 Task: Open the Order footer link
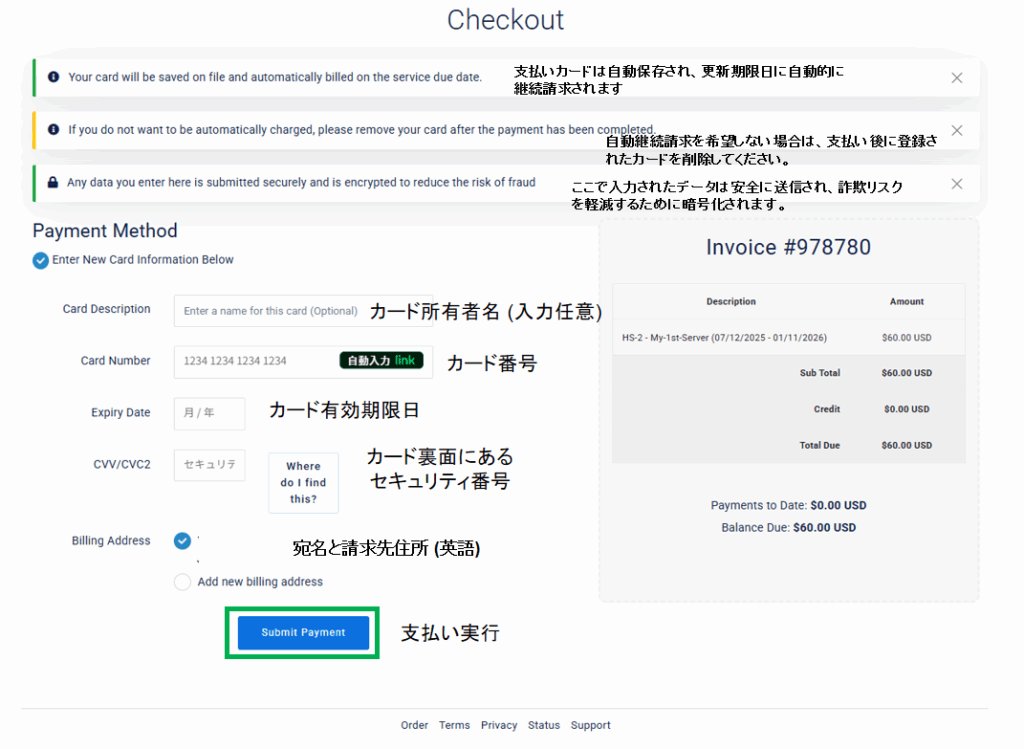click(x=414, y=726)
